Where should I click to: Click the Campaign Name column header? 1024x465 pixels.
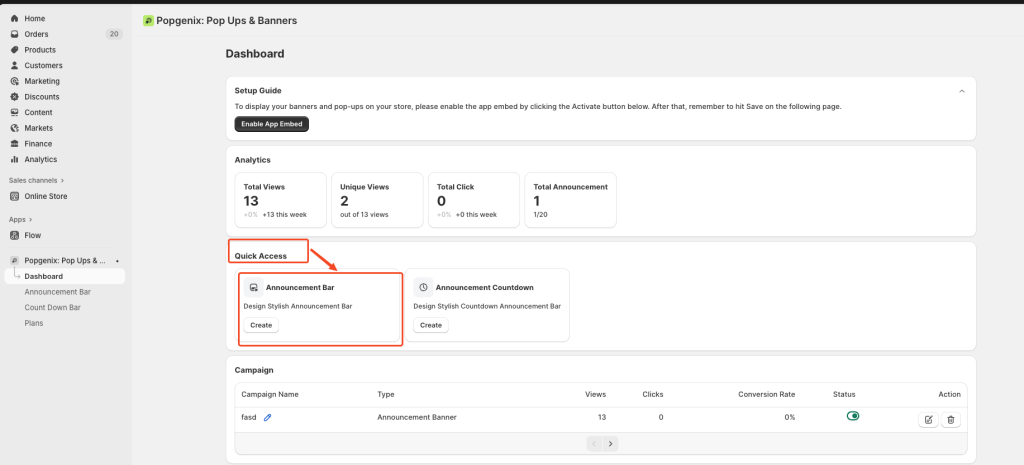coord(270,394)
